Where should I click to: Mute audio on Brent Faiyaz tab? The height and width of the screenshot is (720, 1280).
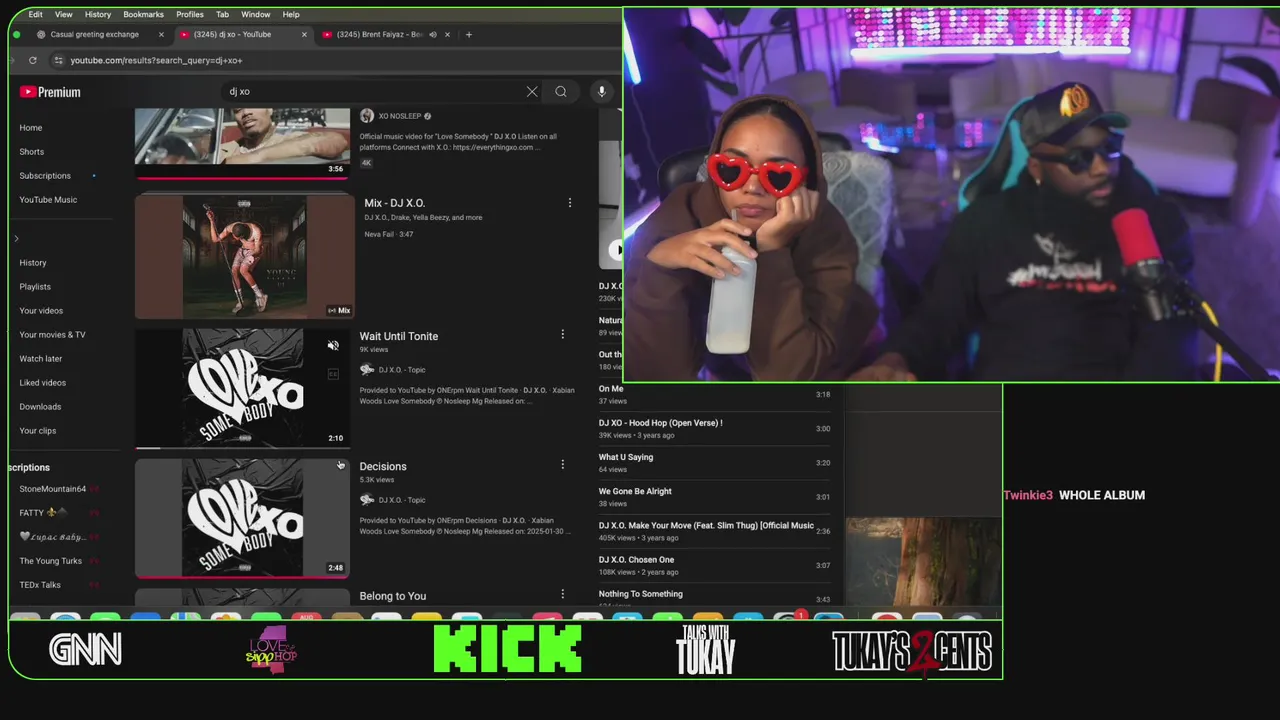[x=433, y=34]
